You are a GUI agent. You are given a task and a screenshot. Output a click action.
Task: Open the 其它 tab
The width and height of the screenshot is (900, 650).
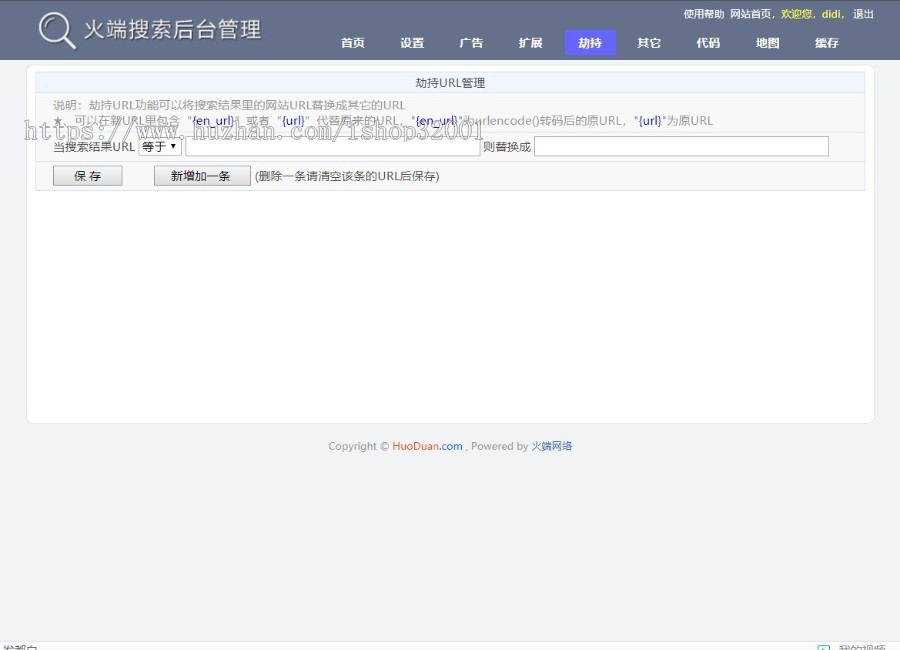[649, 43]
